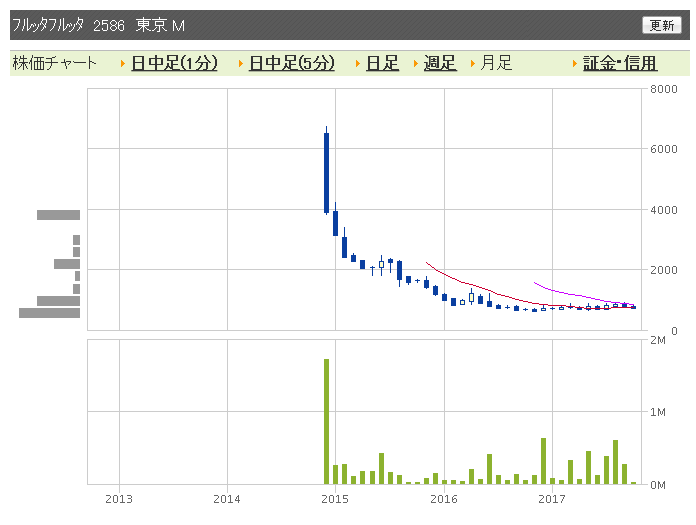Click the orange arrow before 日中足(1分)

pos(123,63)
